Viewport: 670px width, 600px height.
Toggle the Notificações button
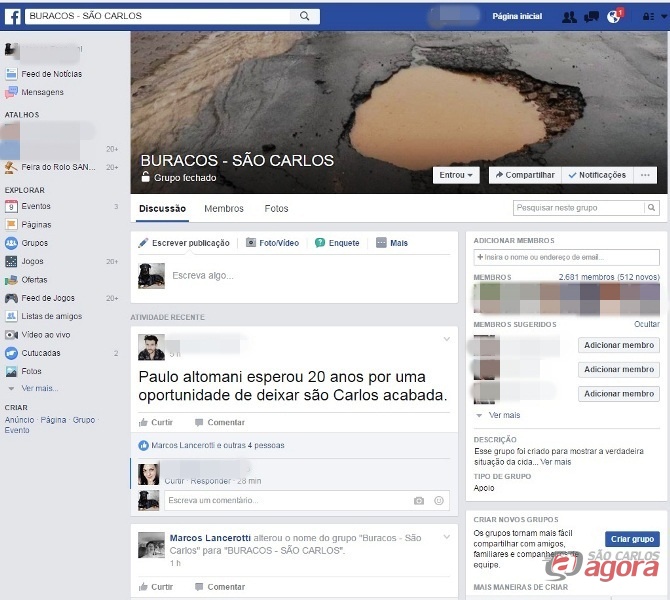[x=597, y=175]
